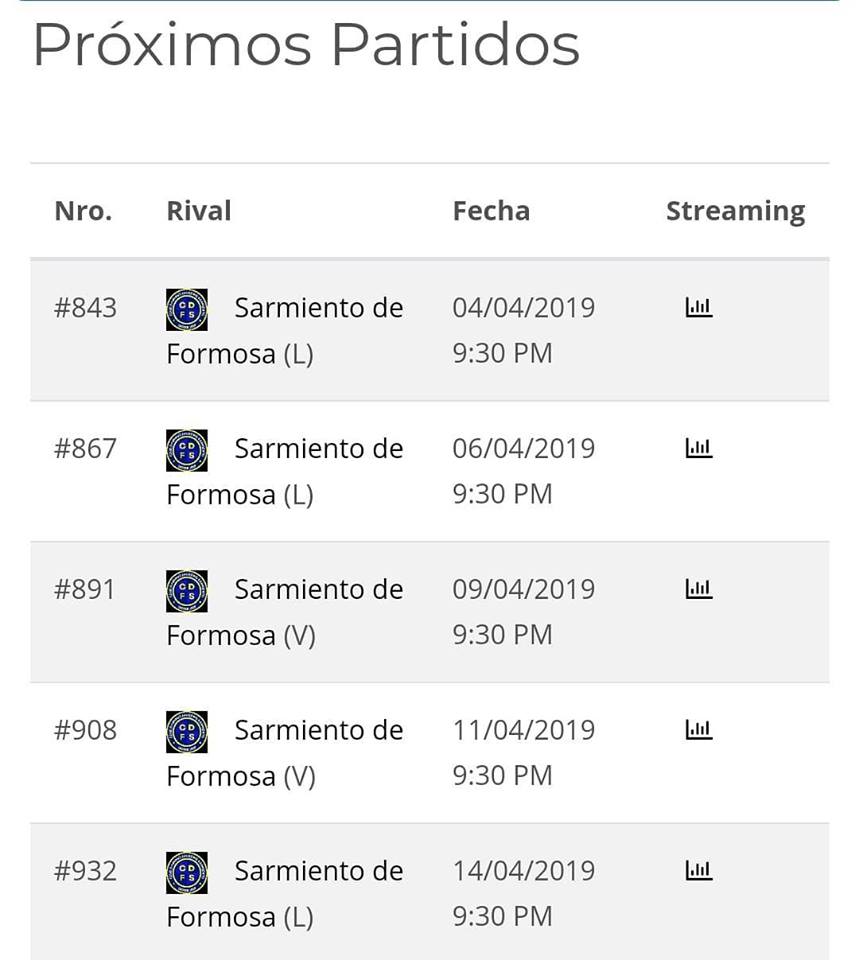Click Sarmiento de Formosa crest in match #908

click(x=187, y=732)
